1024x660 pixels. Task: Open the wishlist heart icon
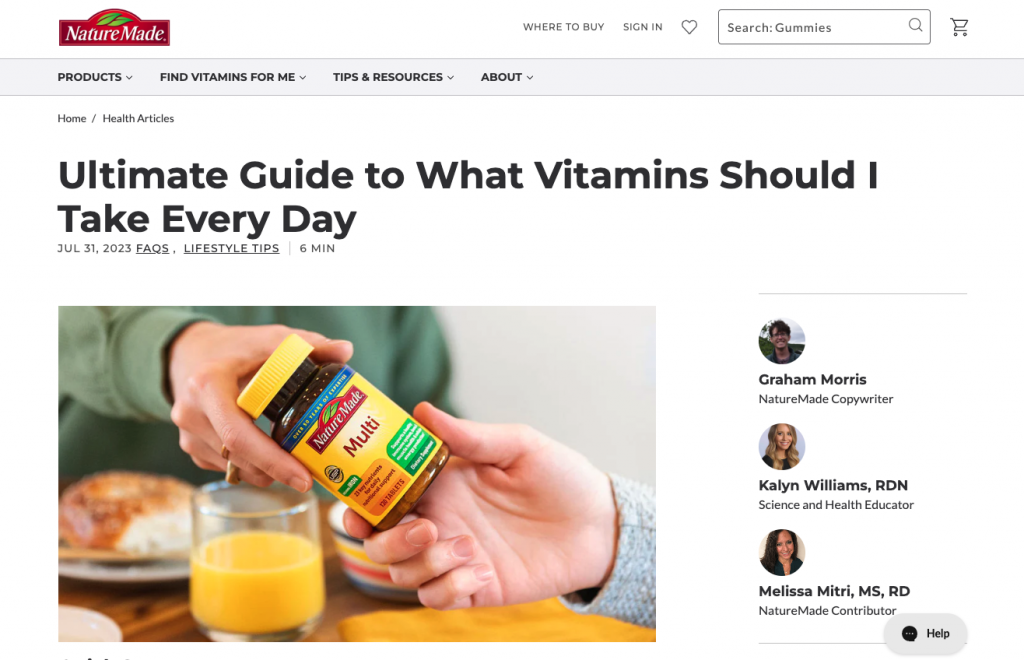689,27
